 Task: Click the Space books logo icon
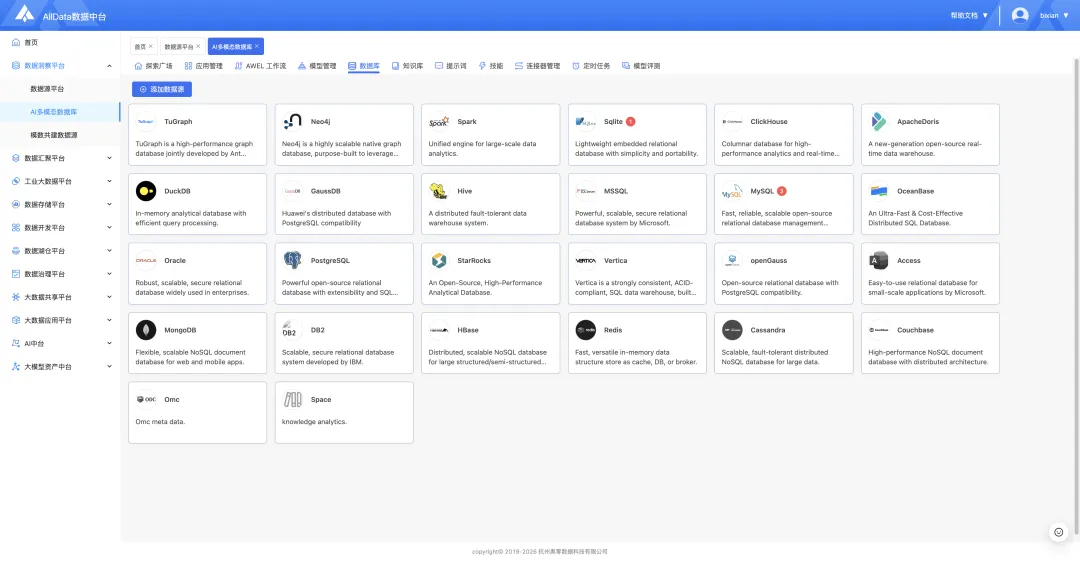(292, 400)
